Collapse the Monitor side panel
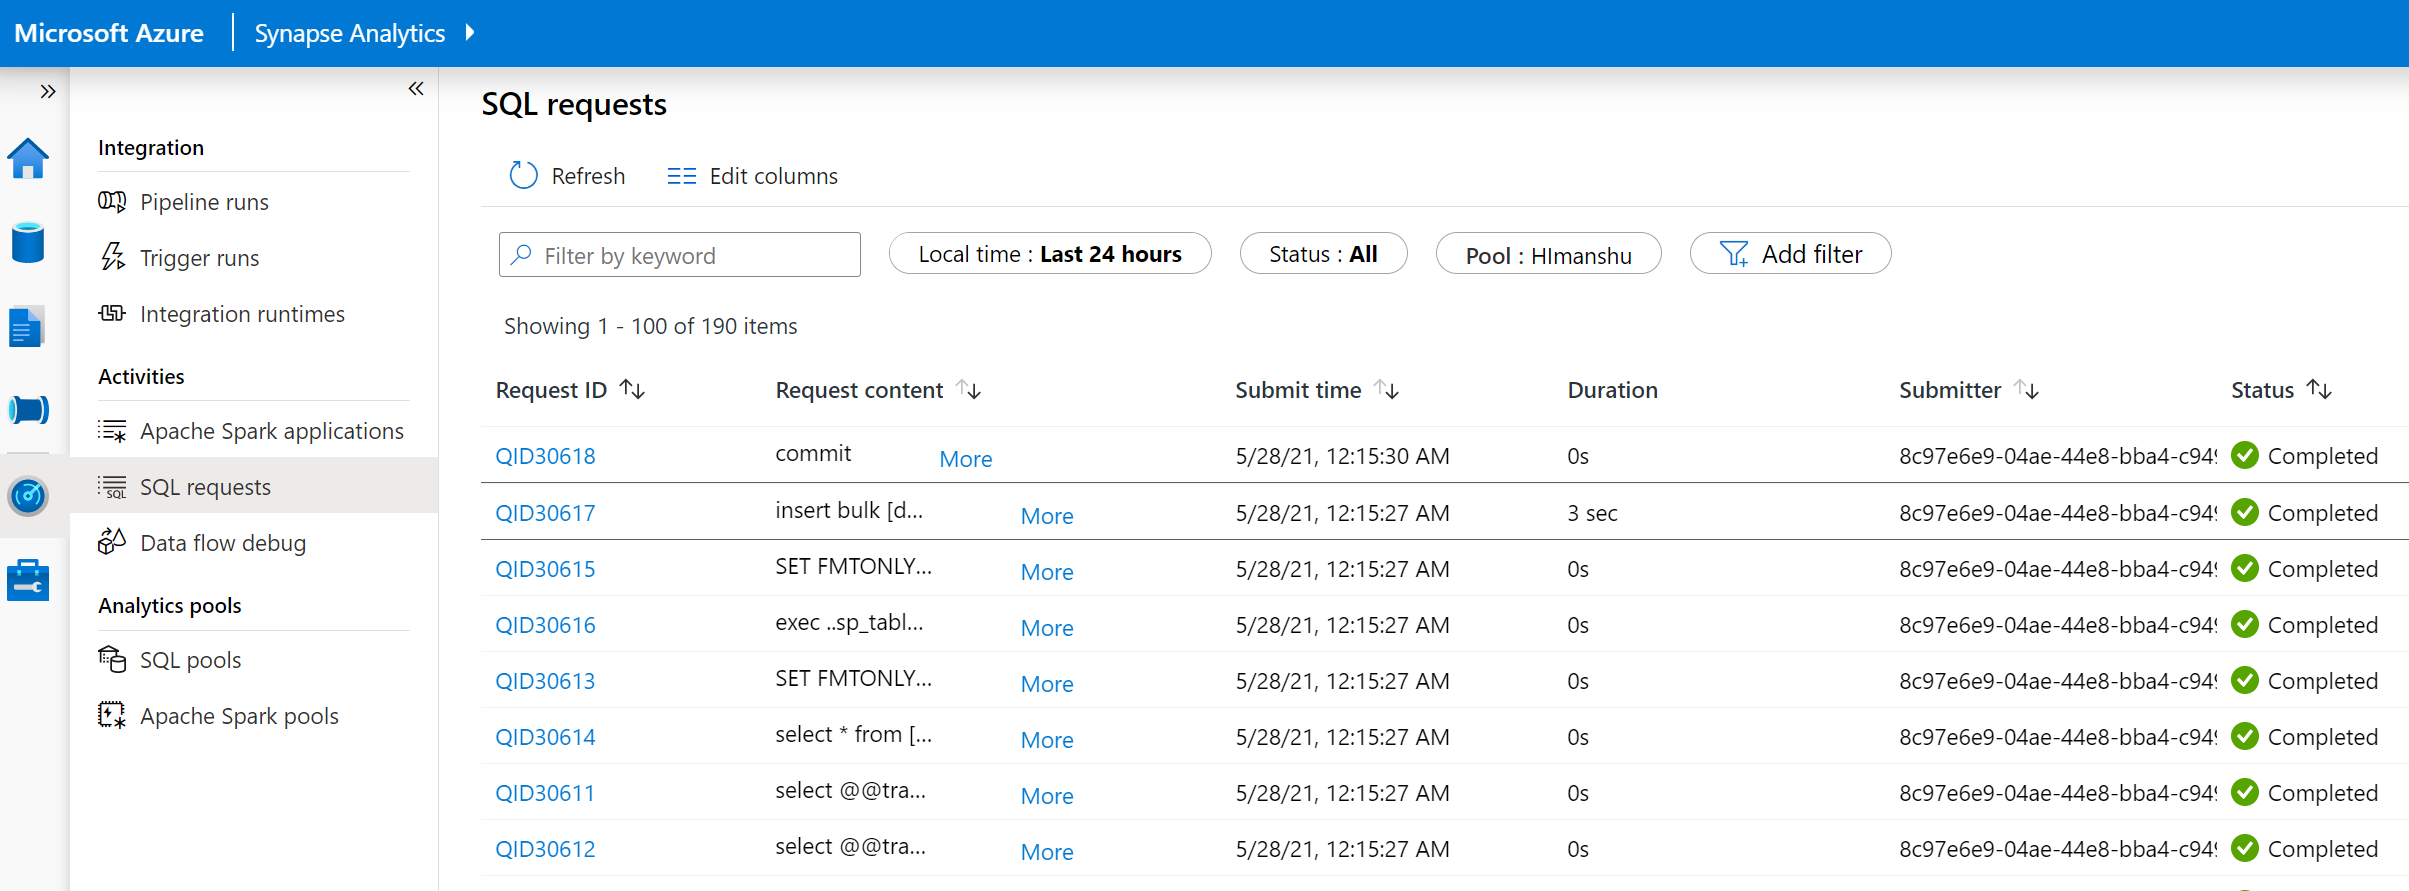This screenshot has height=891, width=2409. (416, 89)
